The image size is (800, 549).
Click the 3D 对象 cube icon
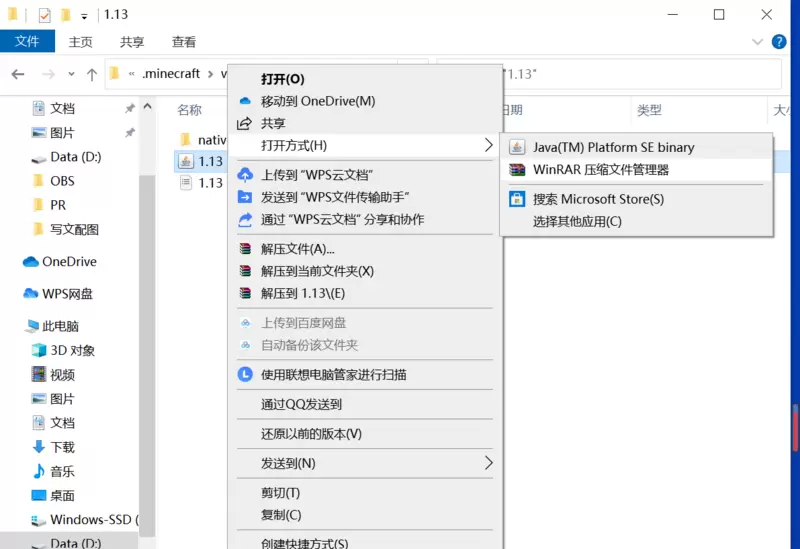(x=39, y=351)
